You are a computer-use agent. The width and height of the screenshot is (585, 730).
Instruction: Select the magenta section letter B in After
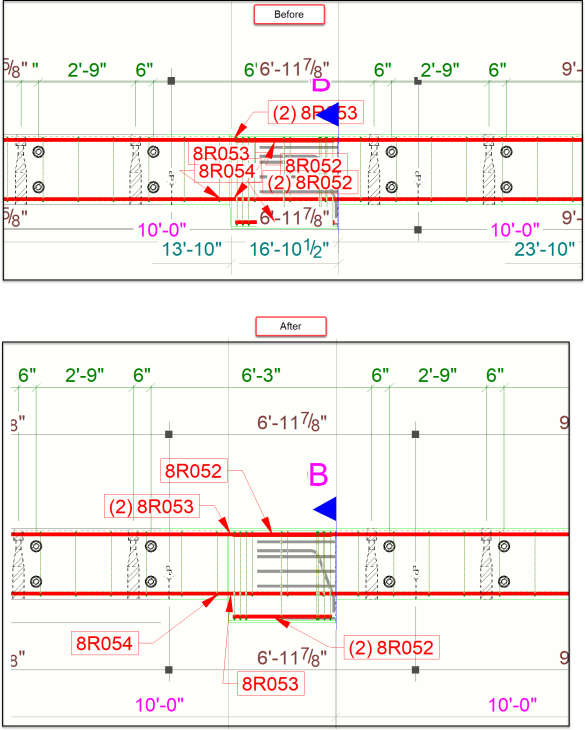(318, 475)
